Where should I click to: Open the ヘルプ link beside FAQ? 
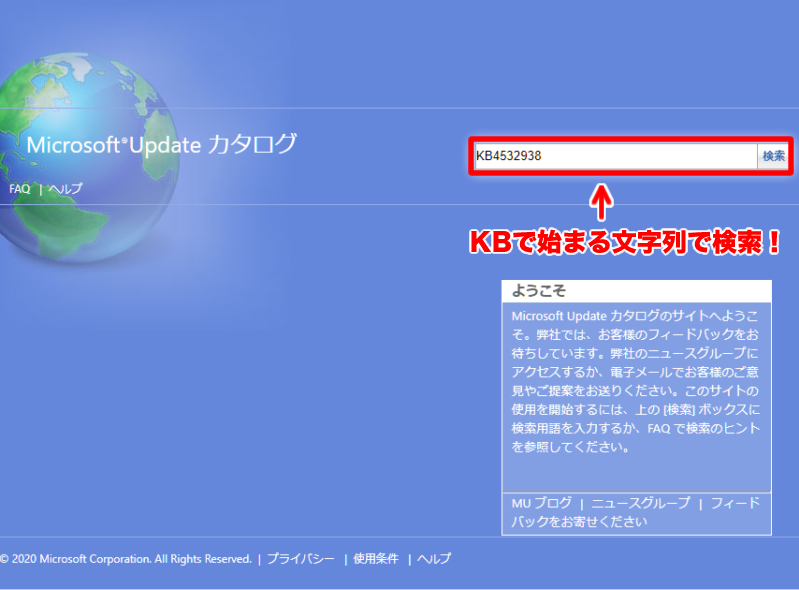coord(65,188)
